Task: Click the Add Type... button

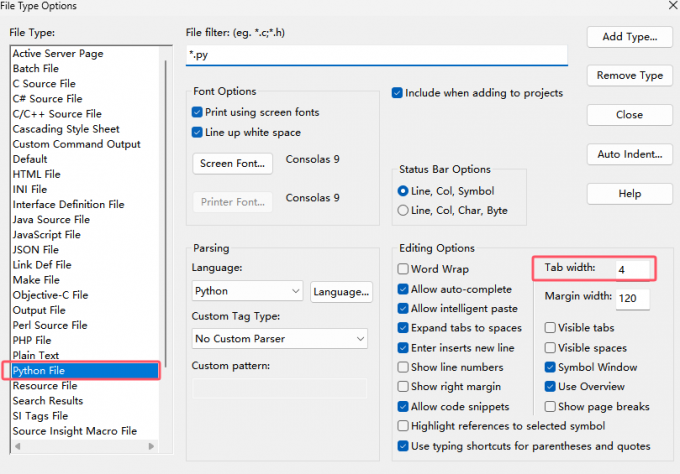Action: coord(629,37)
